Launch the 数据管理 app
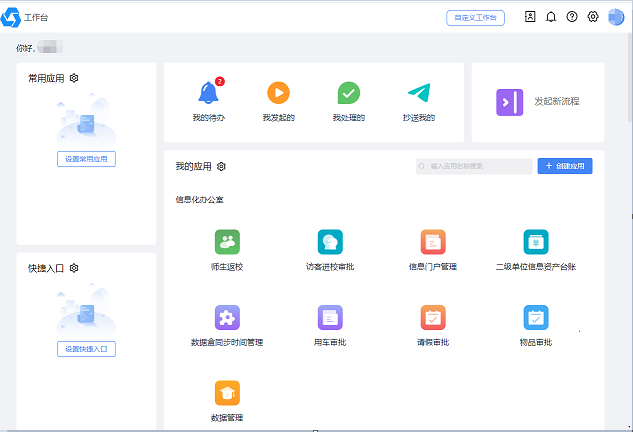The image size is (633, 432). (x=227, y=393)
